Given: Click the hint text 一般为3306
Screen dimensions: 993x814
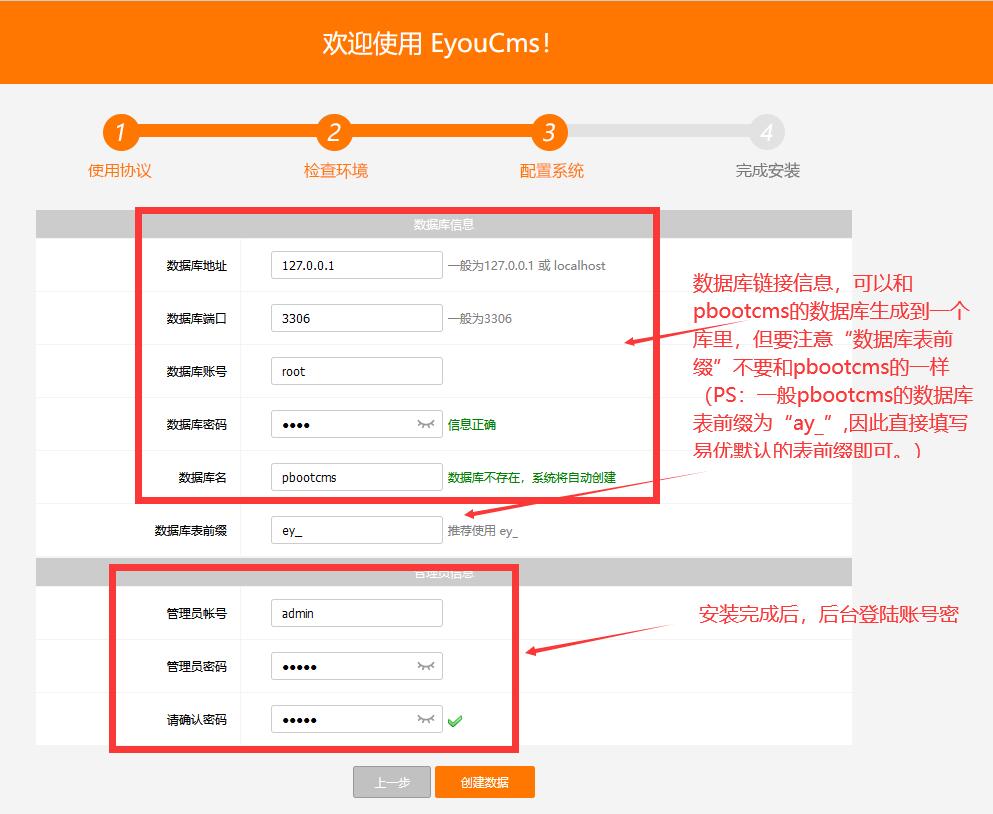Looking at the screenshot, I should (x=480, y=319).
